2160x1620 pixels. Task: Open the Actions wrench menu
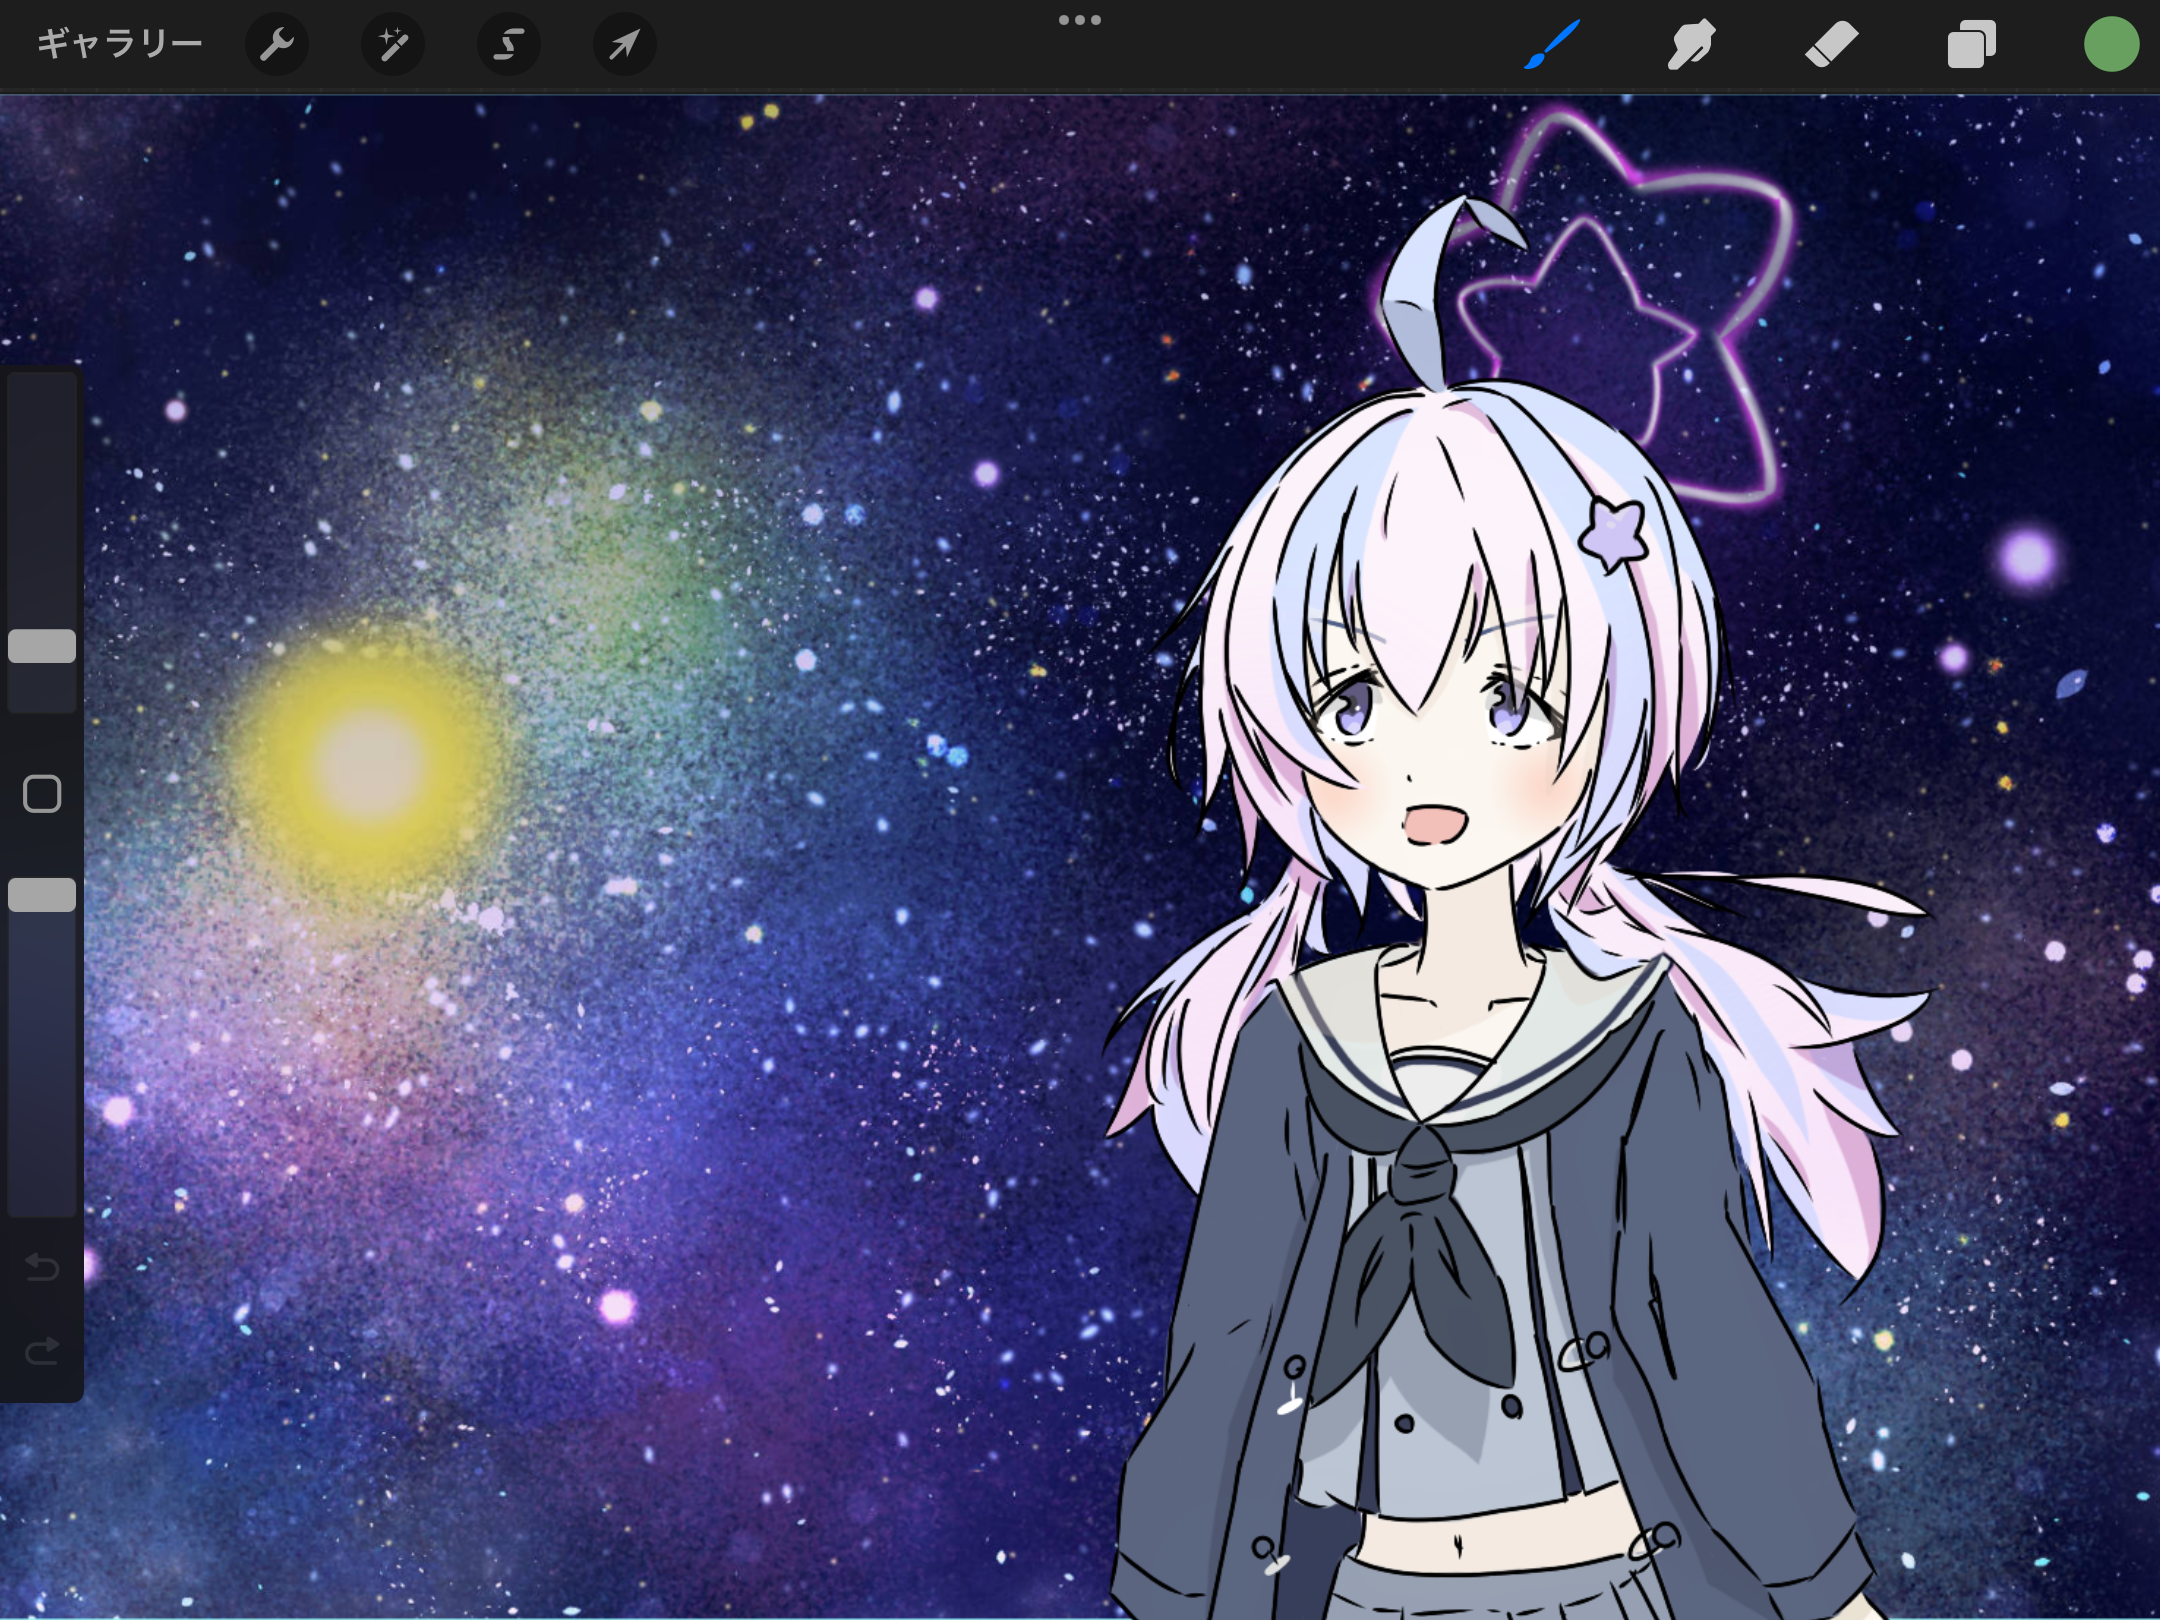click(276, 45)
